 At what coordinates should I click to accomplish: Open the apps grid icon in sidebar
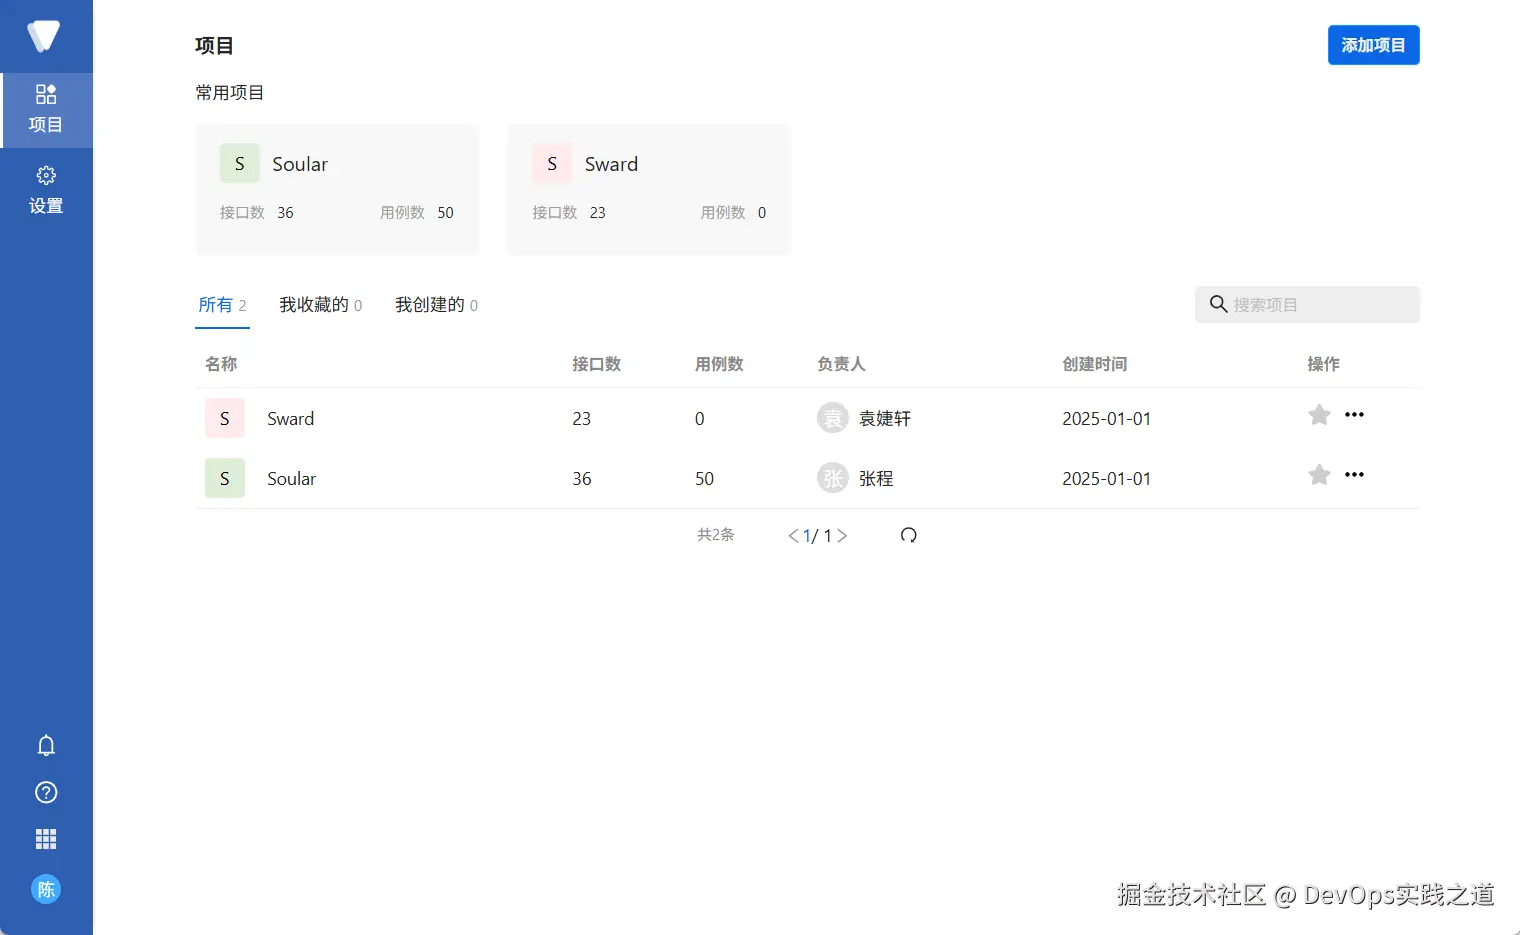click(46, 839)
